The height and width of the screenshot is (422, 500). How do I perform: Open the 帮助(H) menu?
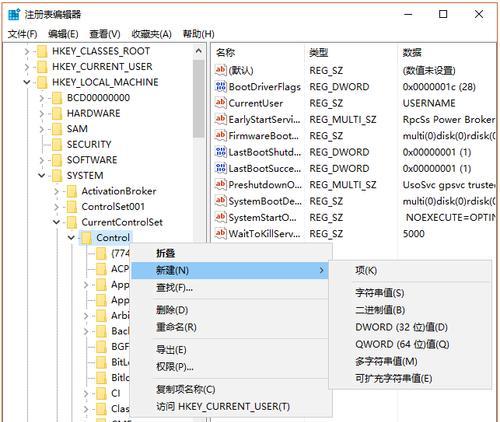[x=198, y=34]
